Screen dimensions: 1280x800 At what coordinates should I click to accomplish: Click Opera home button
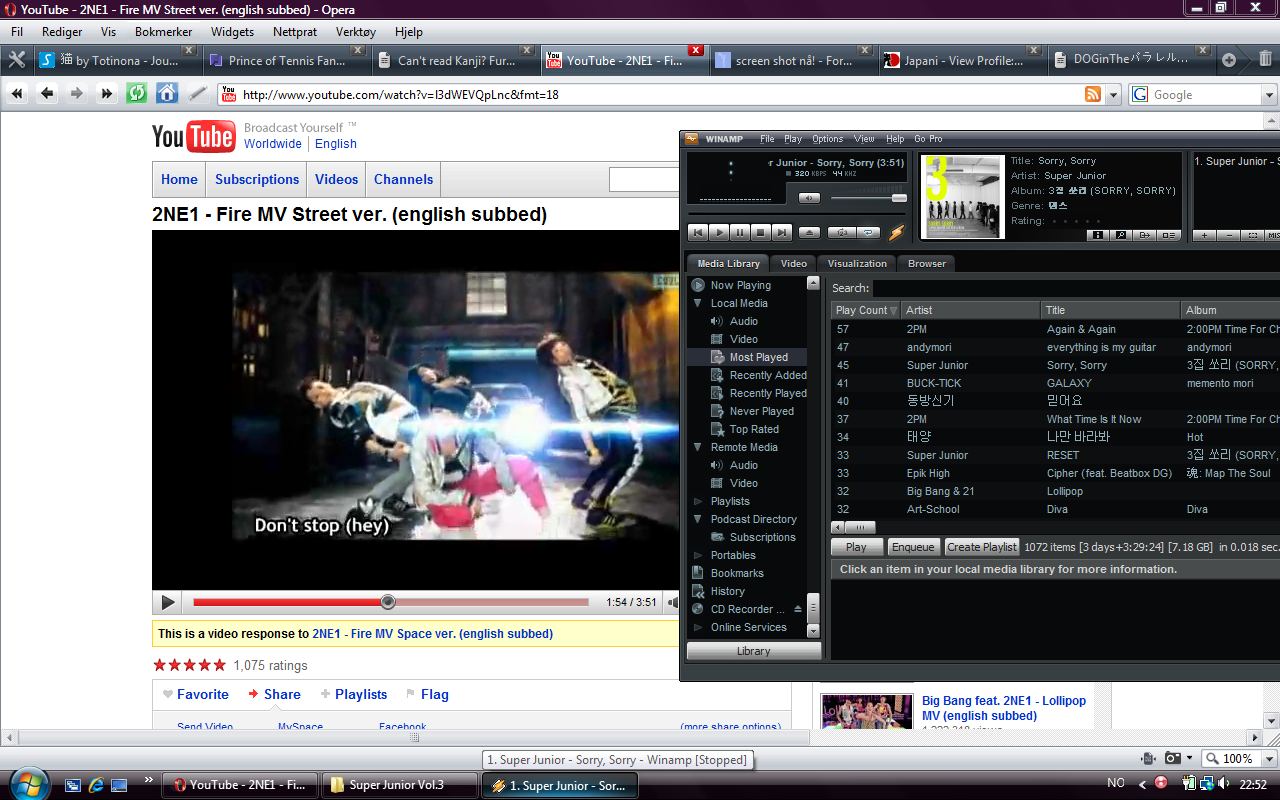coord(167,94)
